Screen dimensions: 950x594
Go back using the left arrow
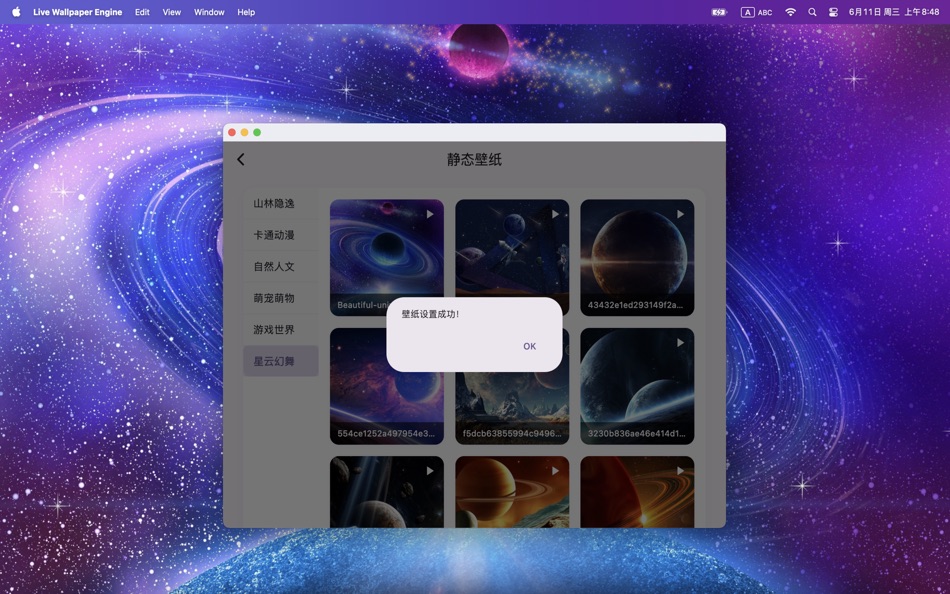[241, 159]
